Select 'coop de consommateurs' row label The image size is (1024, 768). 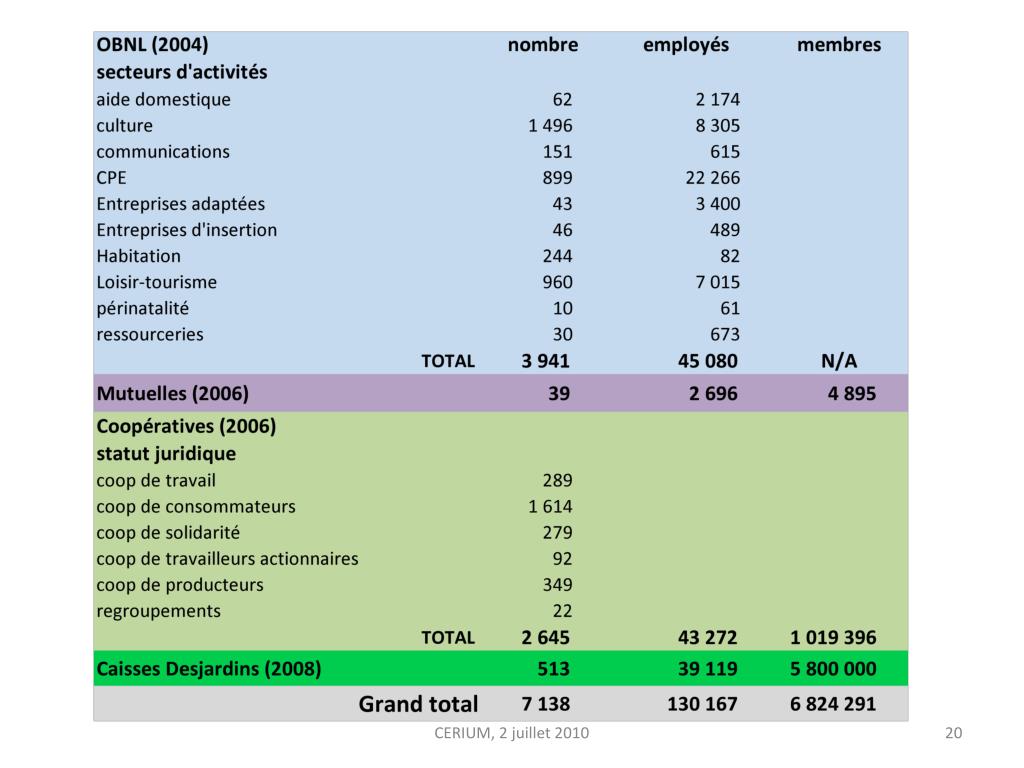coord(196,507)
